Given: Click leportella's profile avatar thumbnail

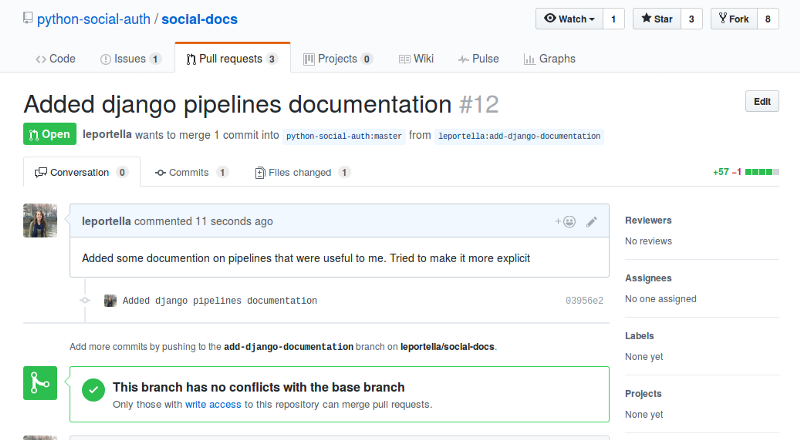Looking at the screenshot, I should 40,220.
